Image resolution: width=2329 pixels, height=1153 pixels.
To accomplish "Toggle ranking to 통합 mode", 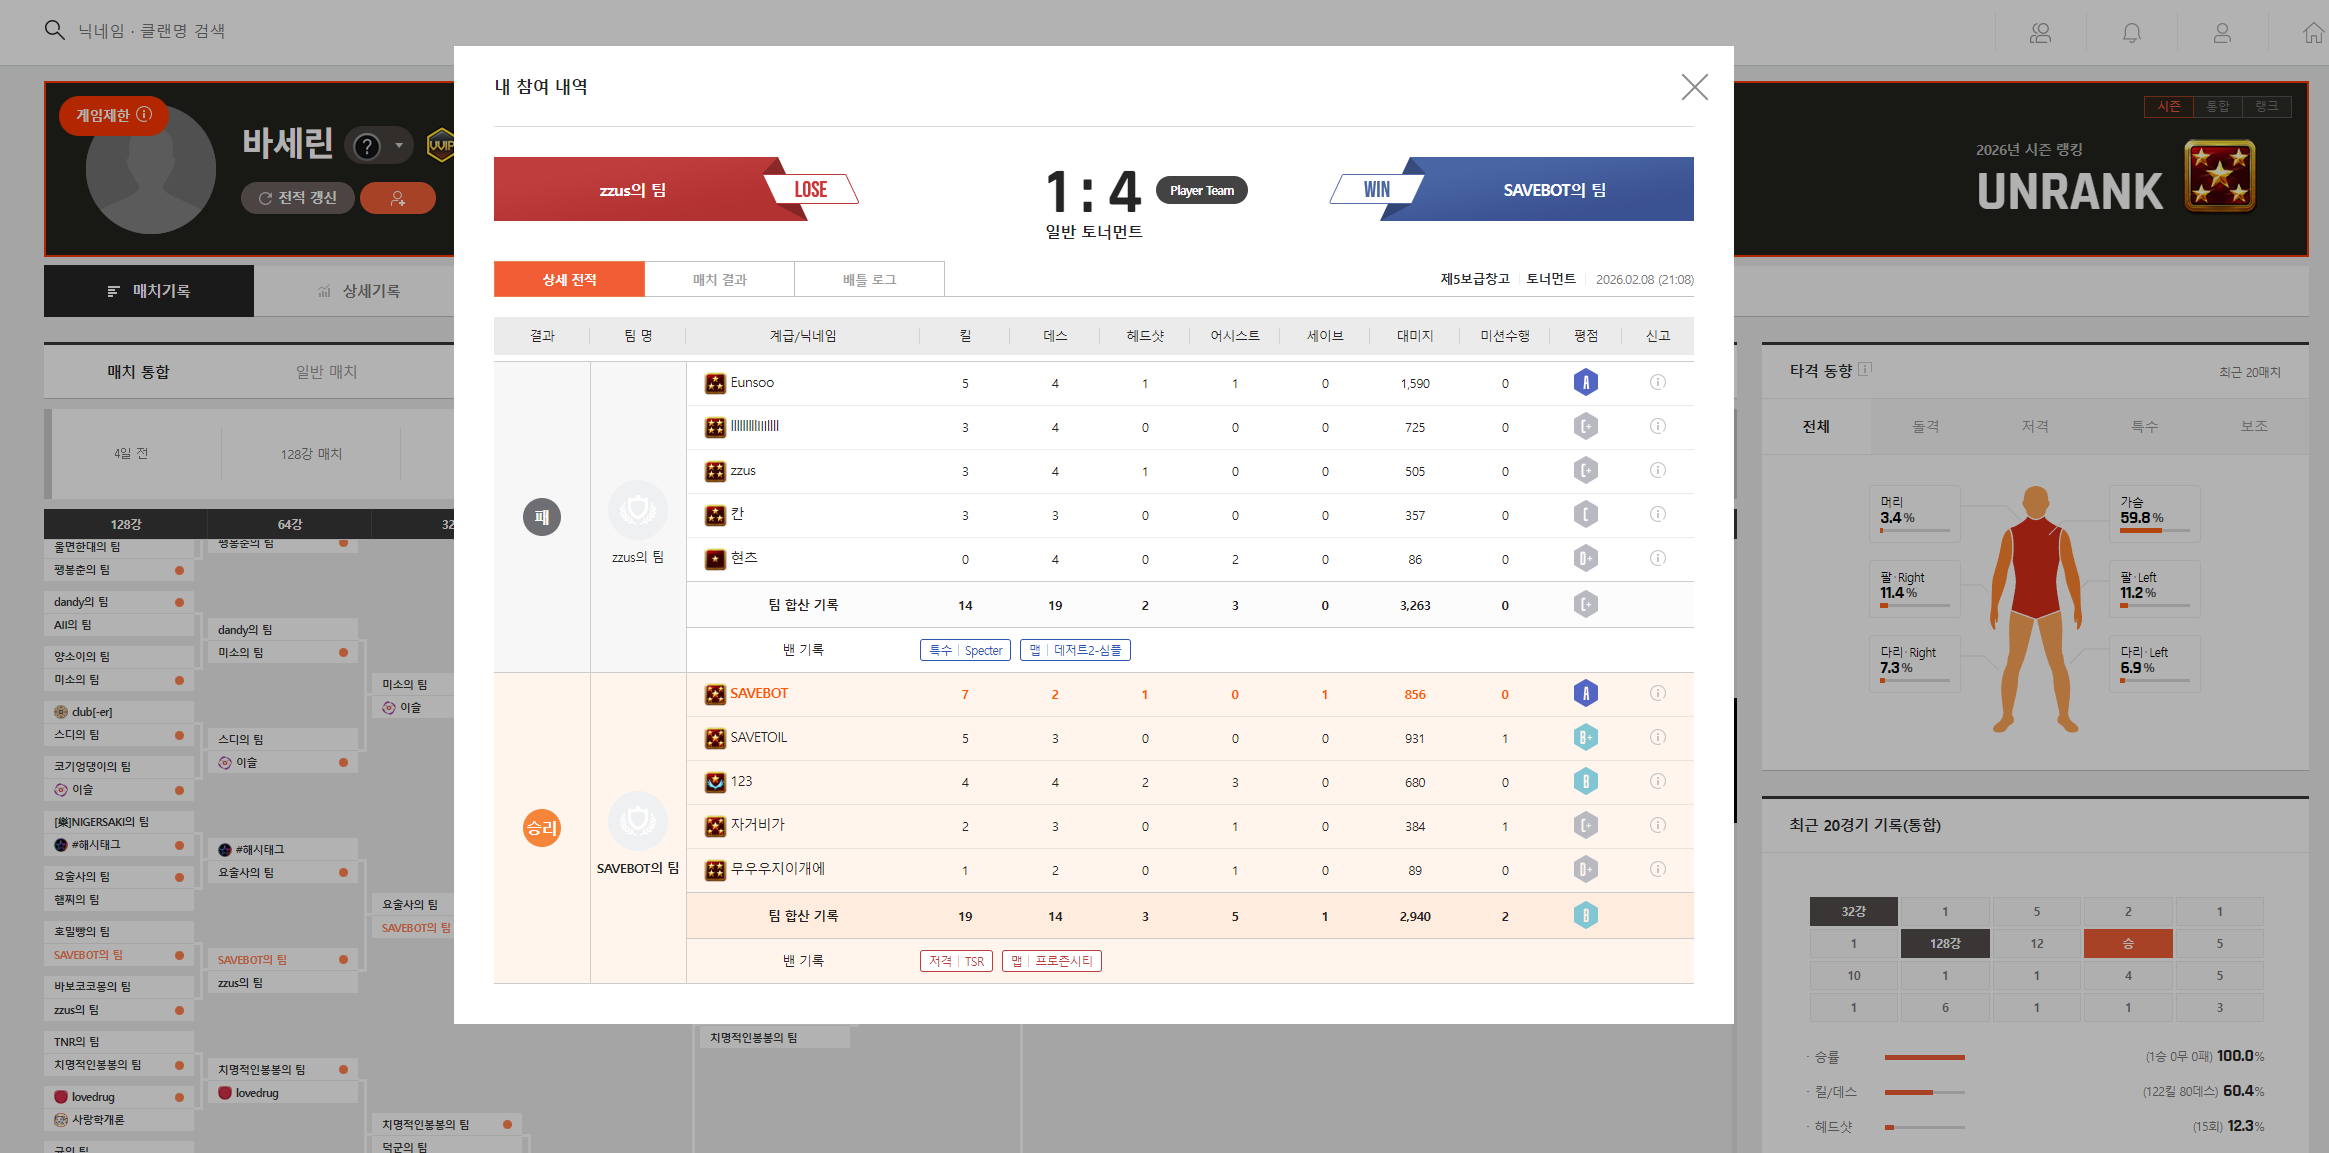I will [x=2217, y=106].
